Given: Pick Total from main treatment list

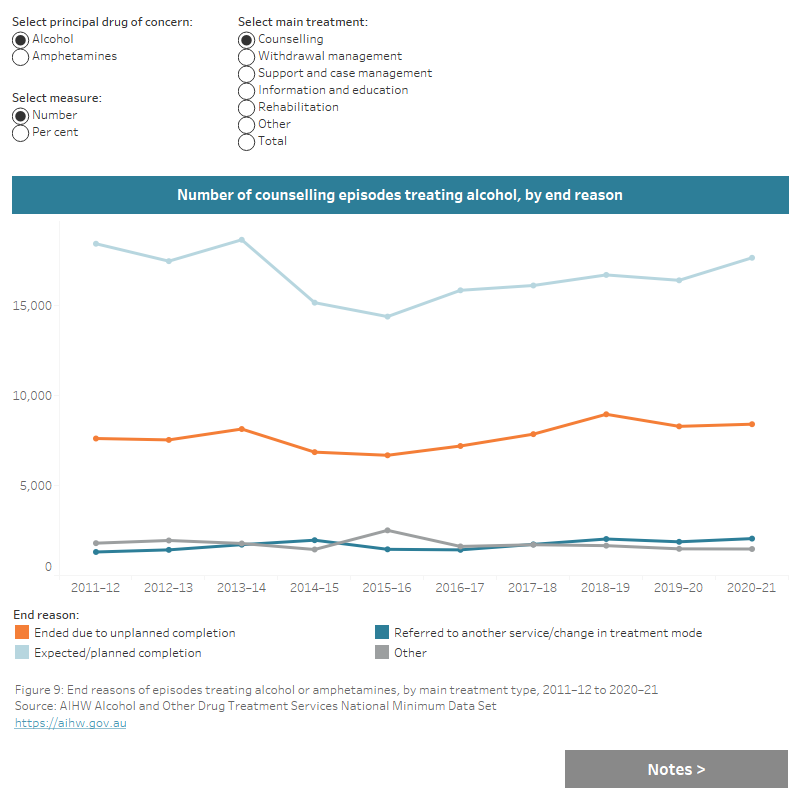Looking at the screenshot, I should pyautogui.click(x=246, y=141).
